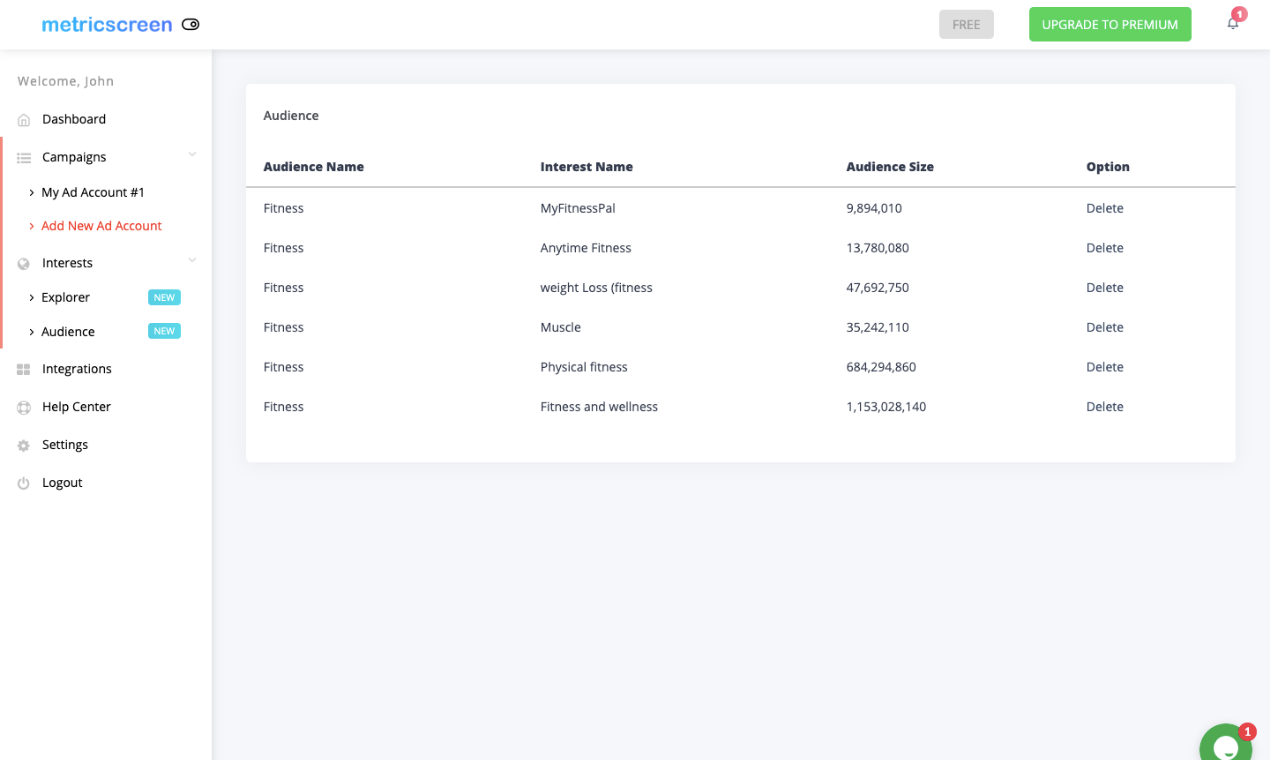This screenshot has width=1270, height=760.
Task: Open Settings from the sidebar
Action: [65, 445]
